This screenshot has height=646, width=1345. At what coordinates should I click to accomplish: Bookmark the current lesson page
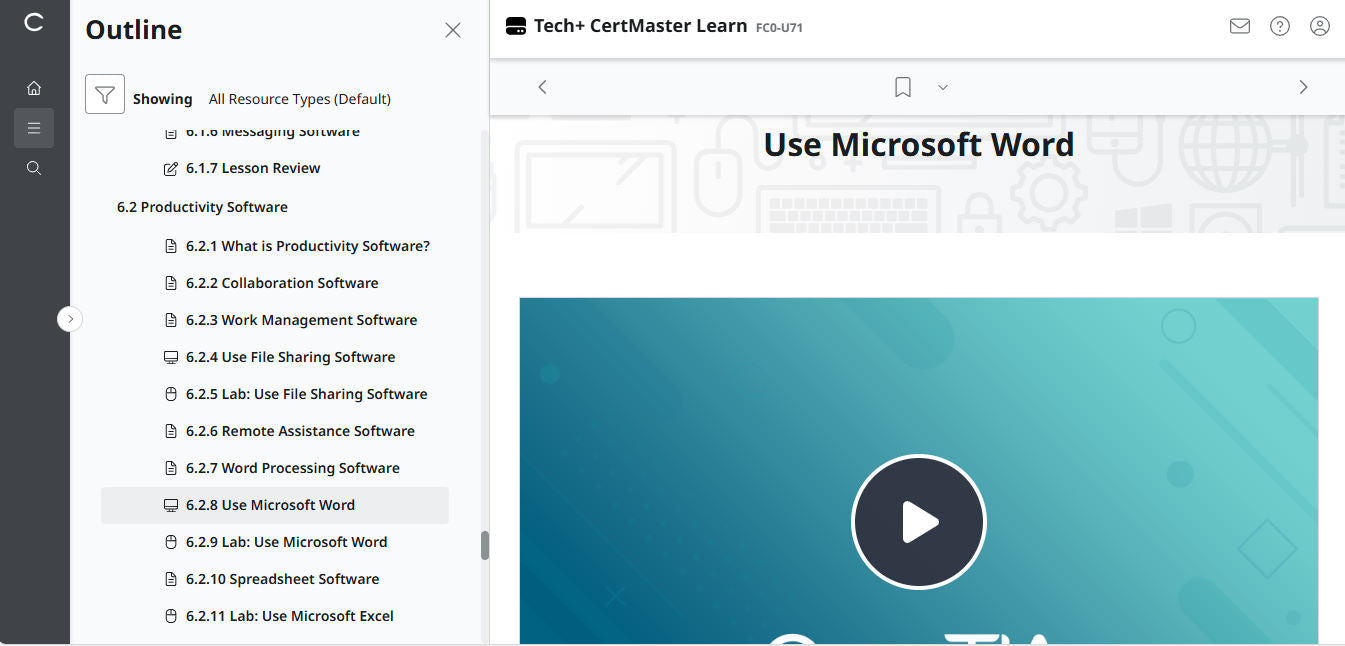coord(902,87)
